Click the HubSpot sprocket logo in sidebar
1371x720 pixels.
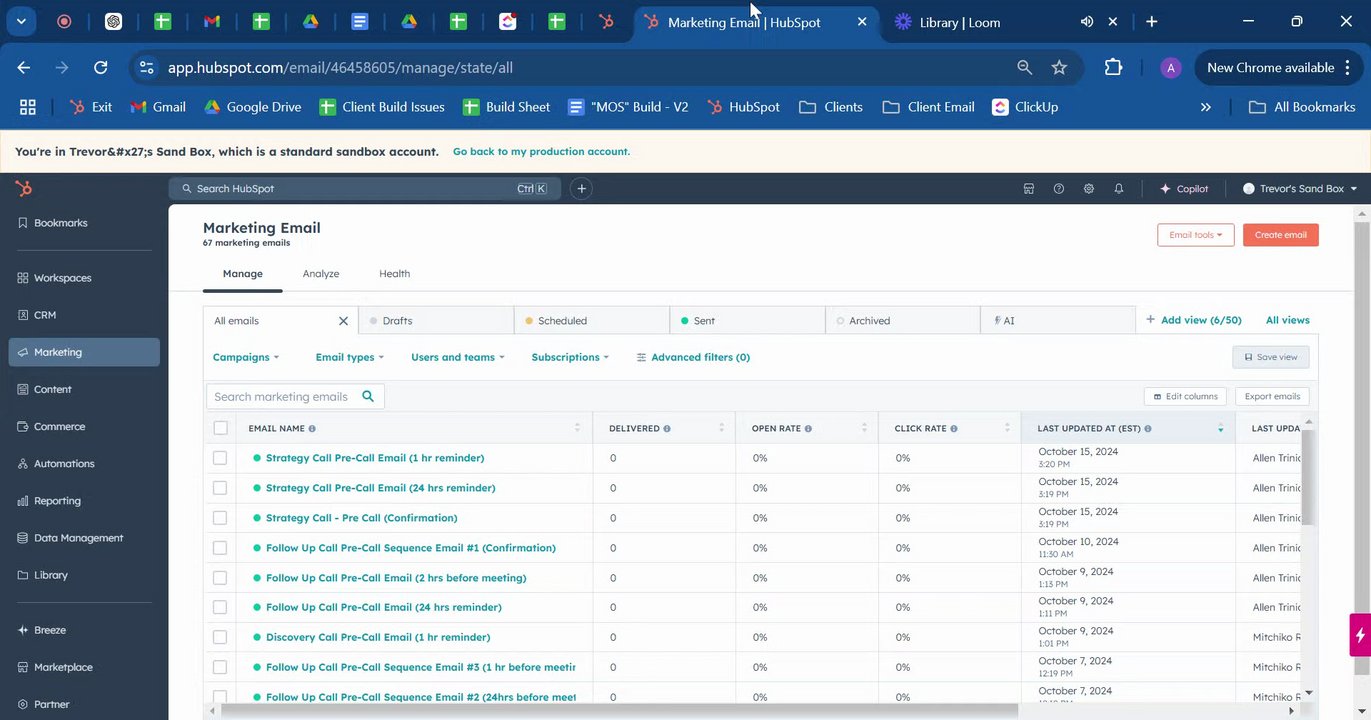click(24, 188)
